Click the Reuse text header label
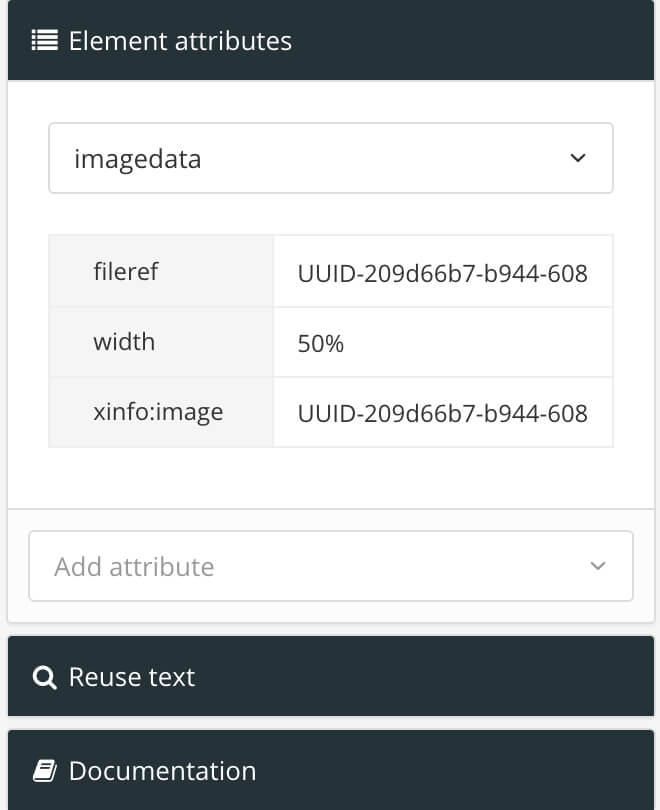The width and height of the screenshot is (660, 810). coord(130,677)
